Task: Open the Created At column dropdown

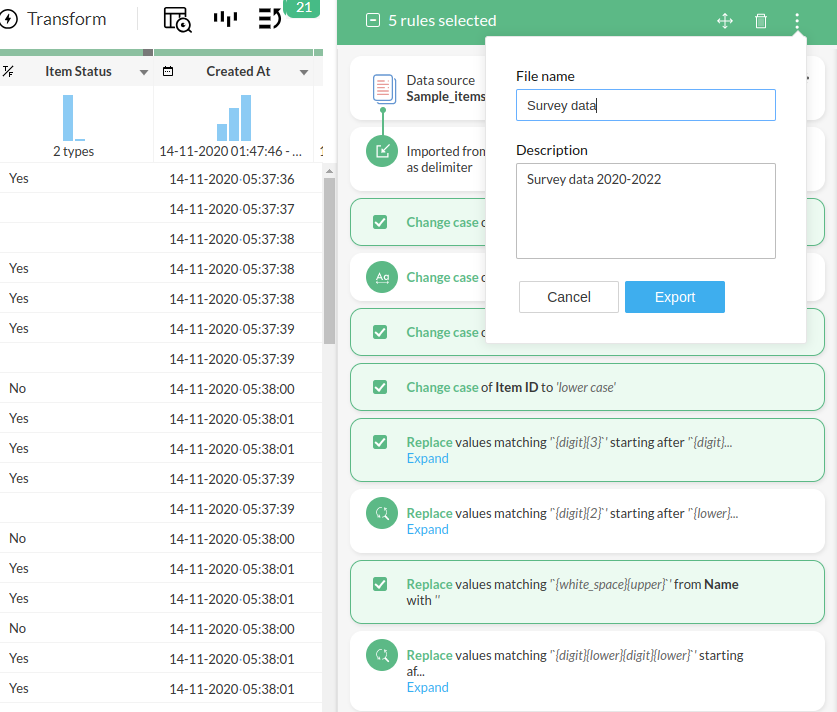Action: (x=304, y=72)
